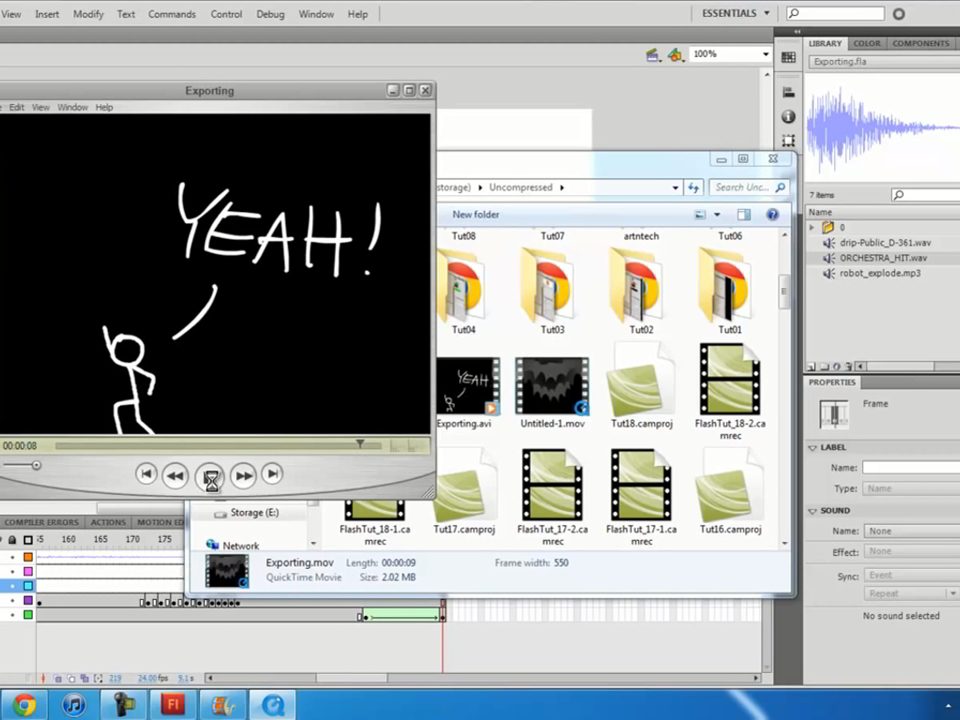This screenshot has width=960, height=720.
Task: Select the Exporting.avi video thumbnail
Action: [468, 386]
